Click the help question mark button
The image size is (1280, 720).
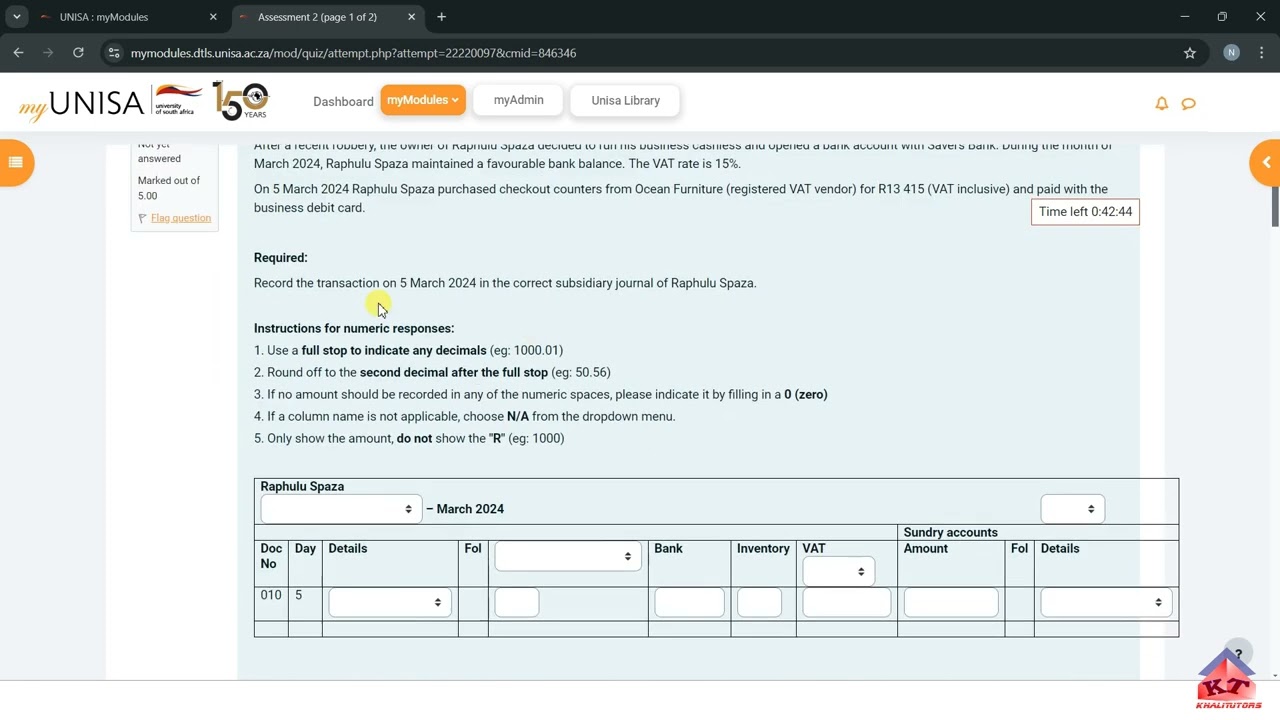coord(1238,655)
